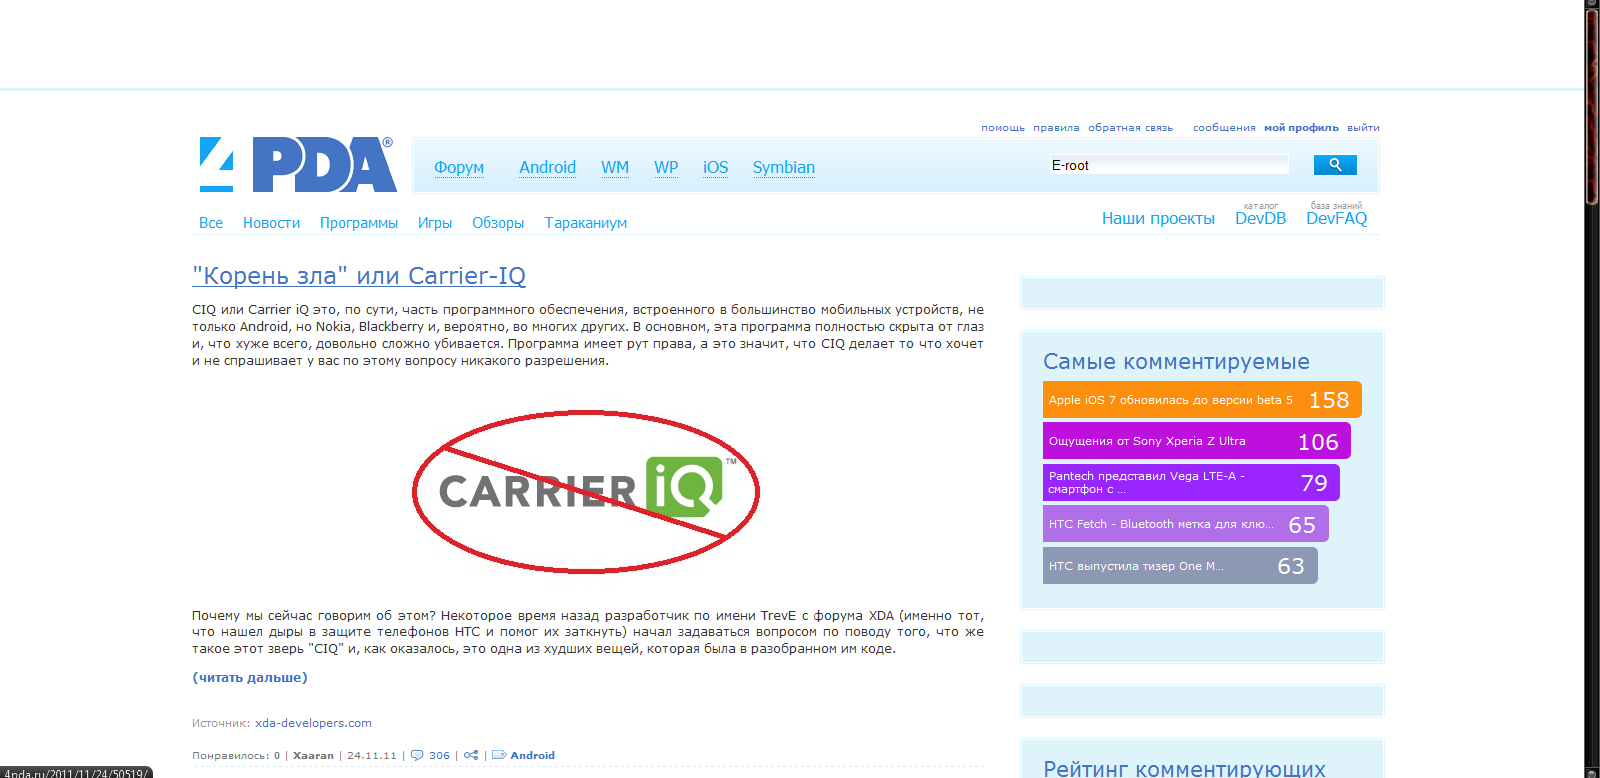1600x778 pixels.
Task: Open the article title "Корень зла" или Carrier-IQ
Action: [x=358, y=276]
